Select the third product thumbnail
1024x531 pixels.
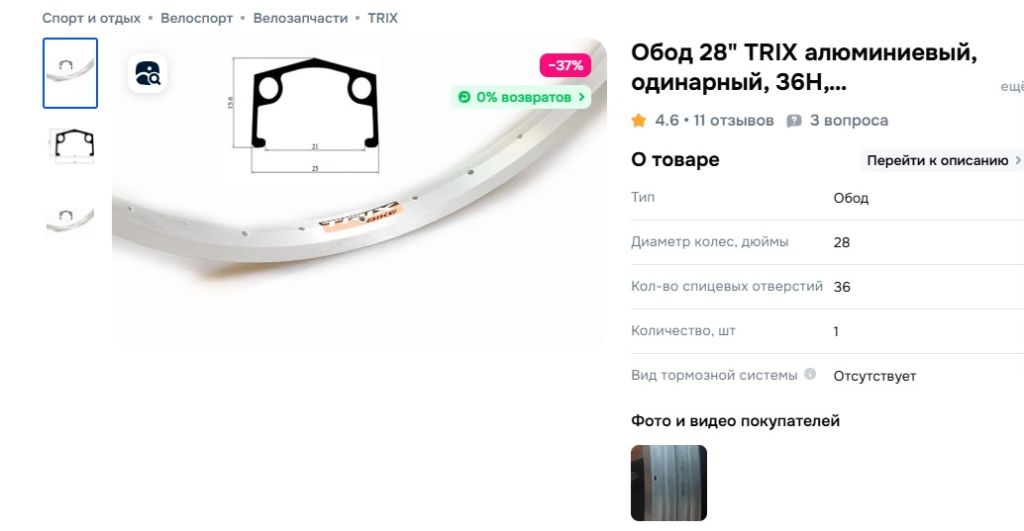click(x=71, y=216)
